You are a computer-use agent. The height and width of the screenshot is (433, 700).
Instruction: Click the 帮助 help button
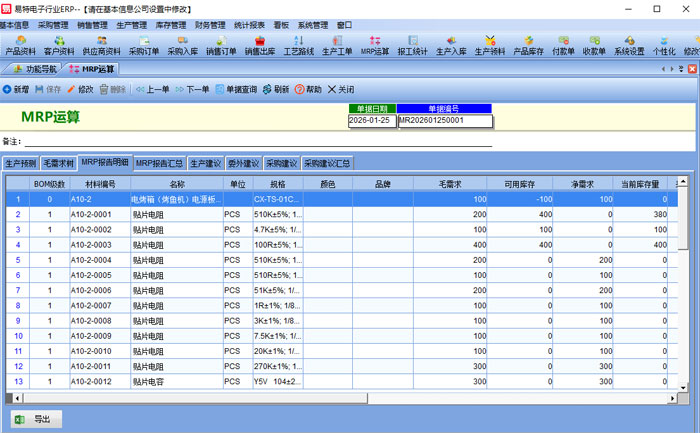point(308,89)
